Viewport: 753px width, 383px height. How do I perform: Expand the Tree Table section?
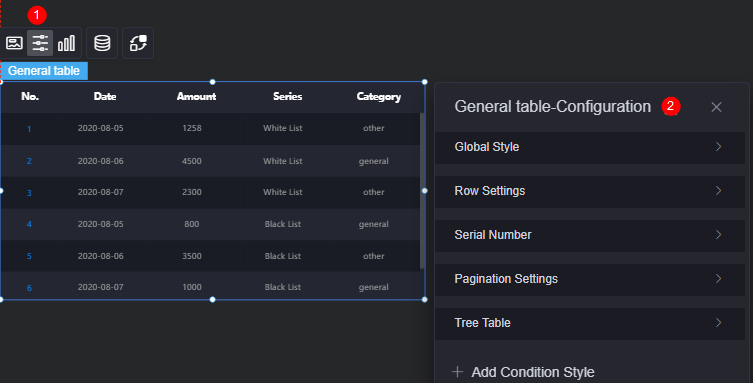point(590,323)
